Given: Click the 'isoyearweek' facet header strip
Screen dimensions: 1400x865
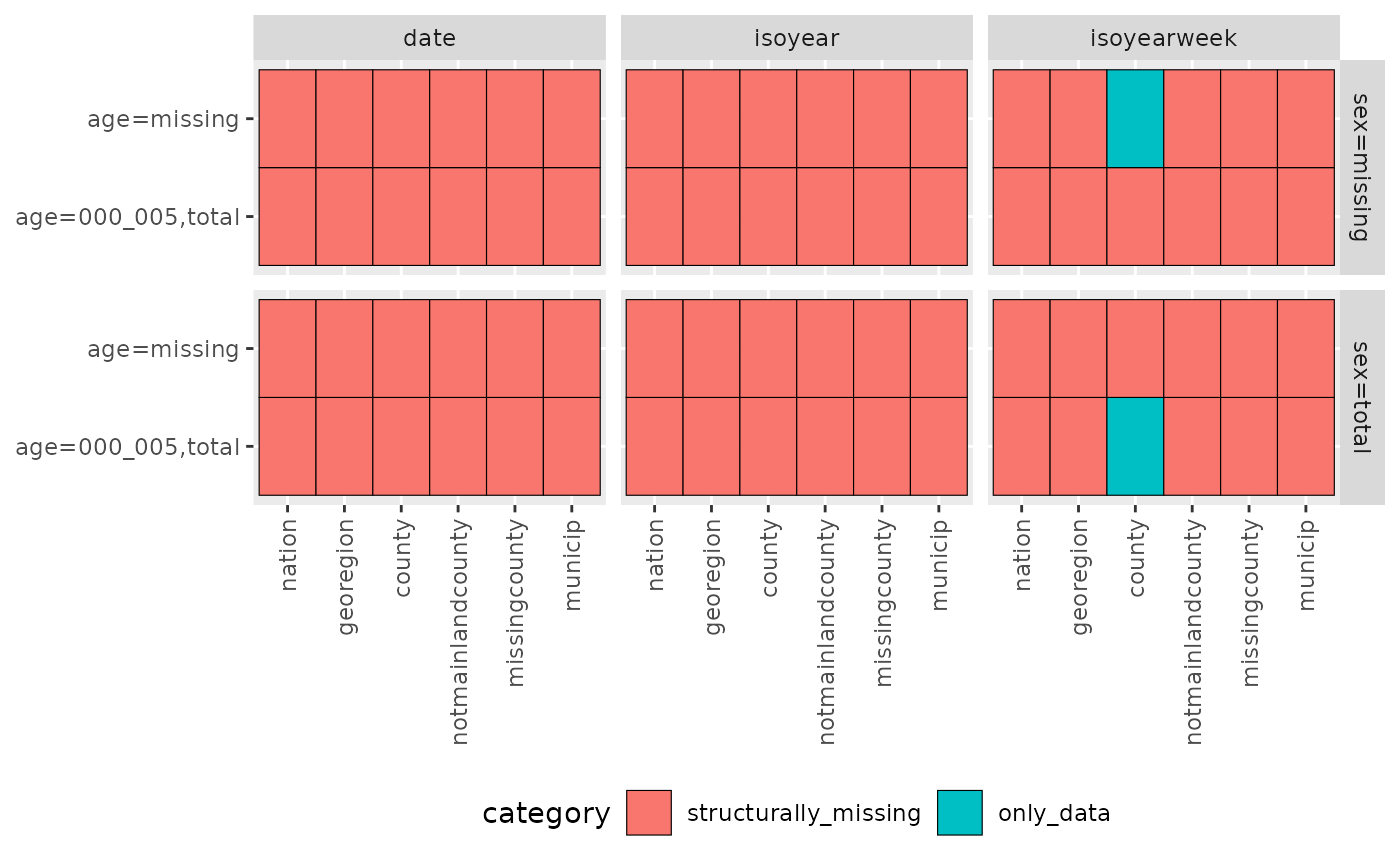Looking at the screenshot, I should 1163,38.
